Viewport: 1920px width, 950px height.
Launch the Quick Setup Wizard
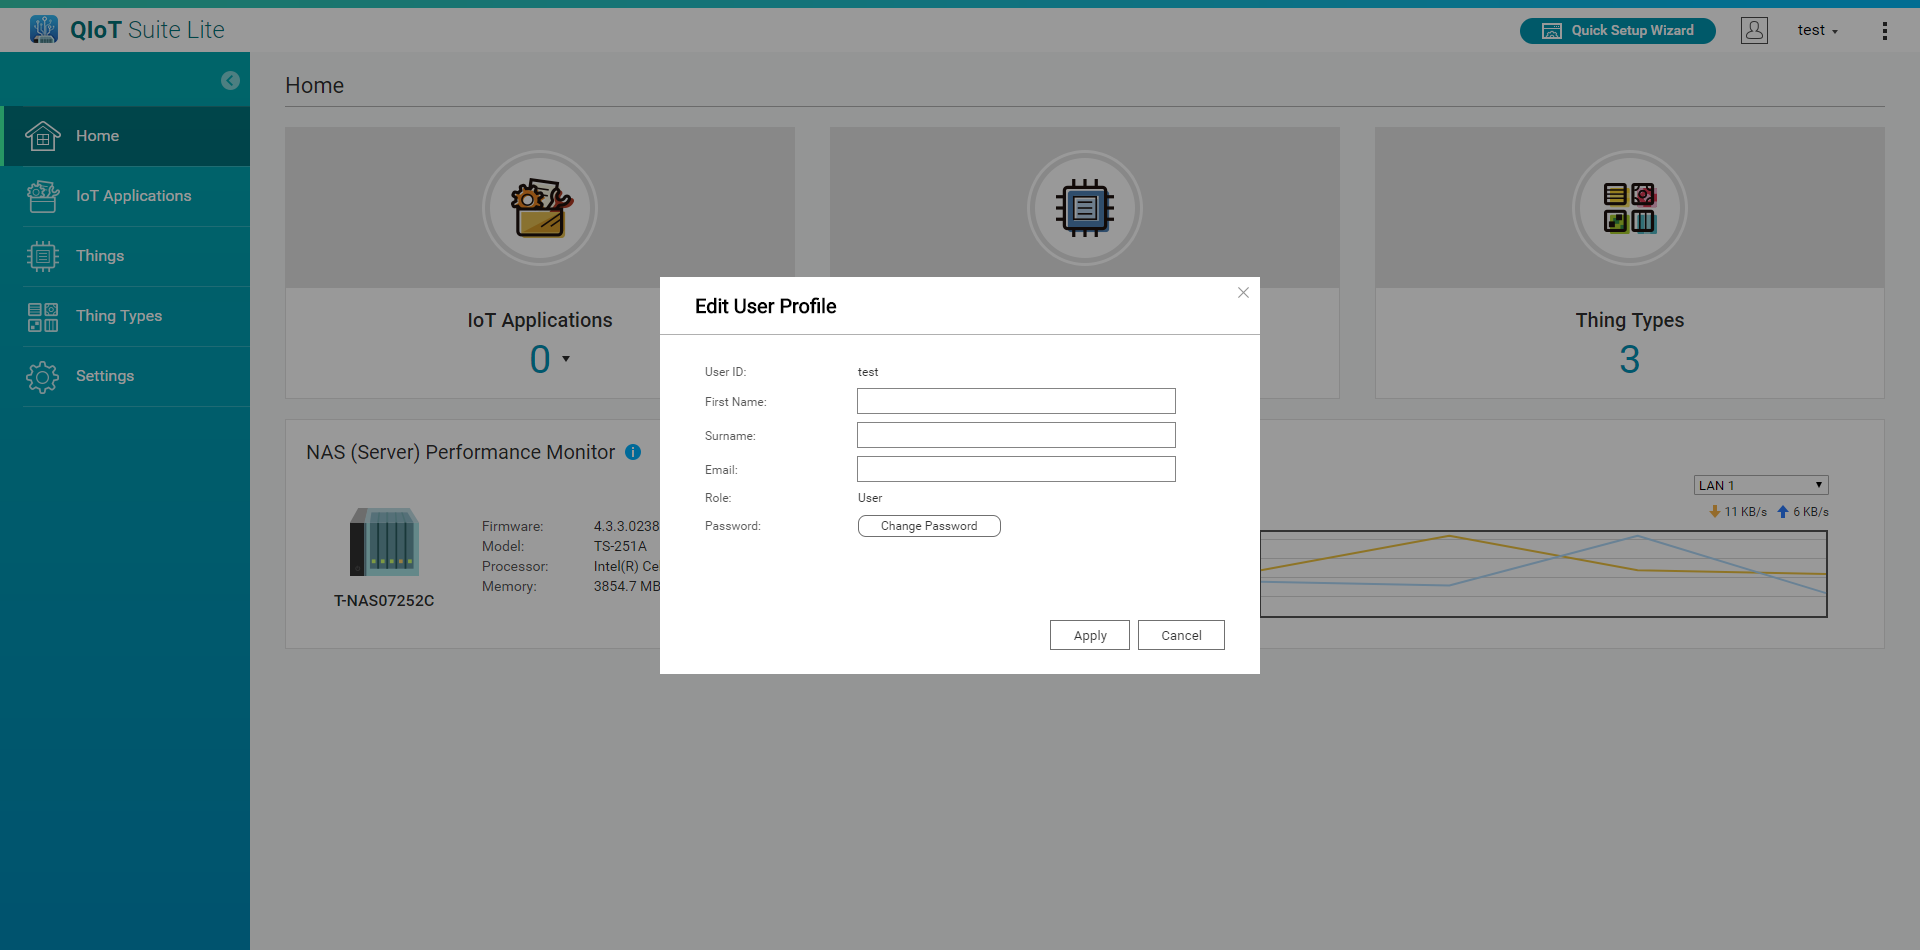click(1617, 31)
